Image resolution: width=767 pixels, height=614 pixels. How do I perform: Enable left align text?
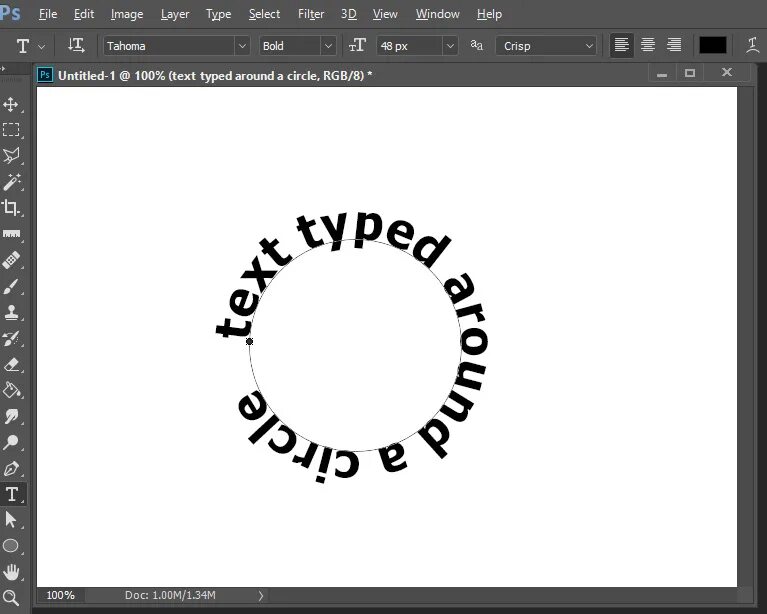click(621, 45)
